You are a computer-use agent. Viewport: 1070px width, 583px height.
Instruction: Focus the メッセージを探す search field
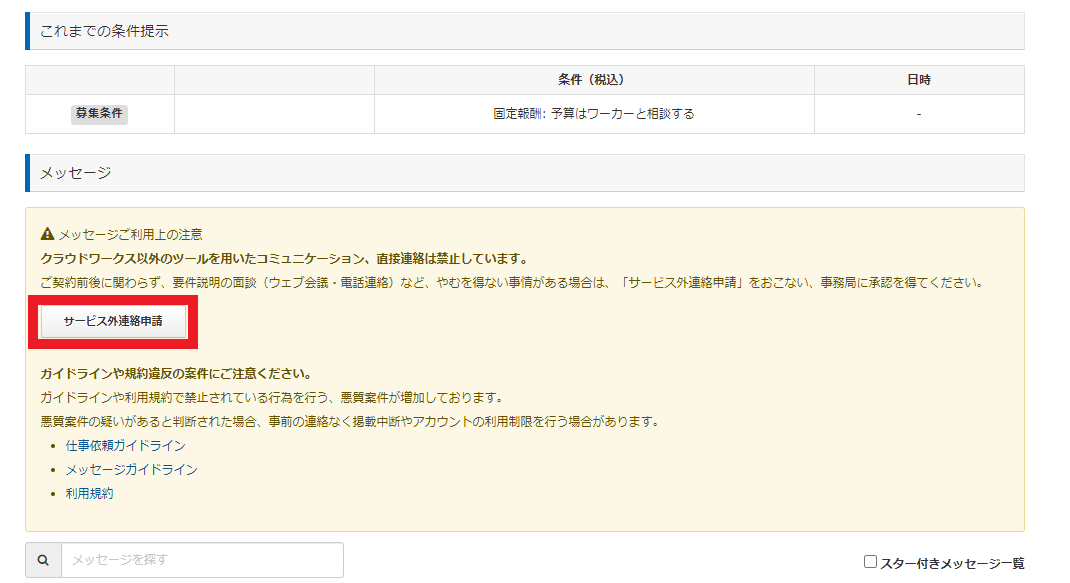pos(202,560)
